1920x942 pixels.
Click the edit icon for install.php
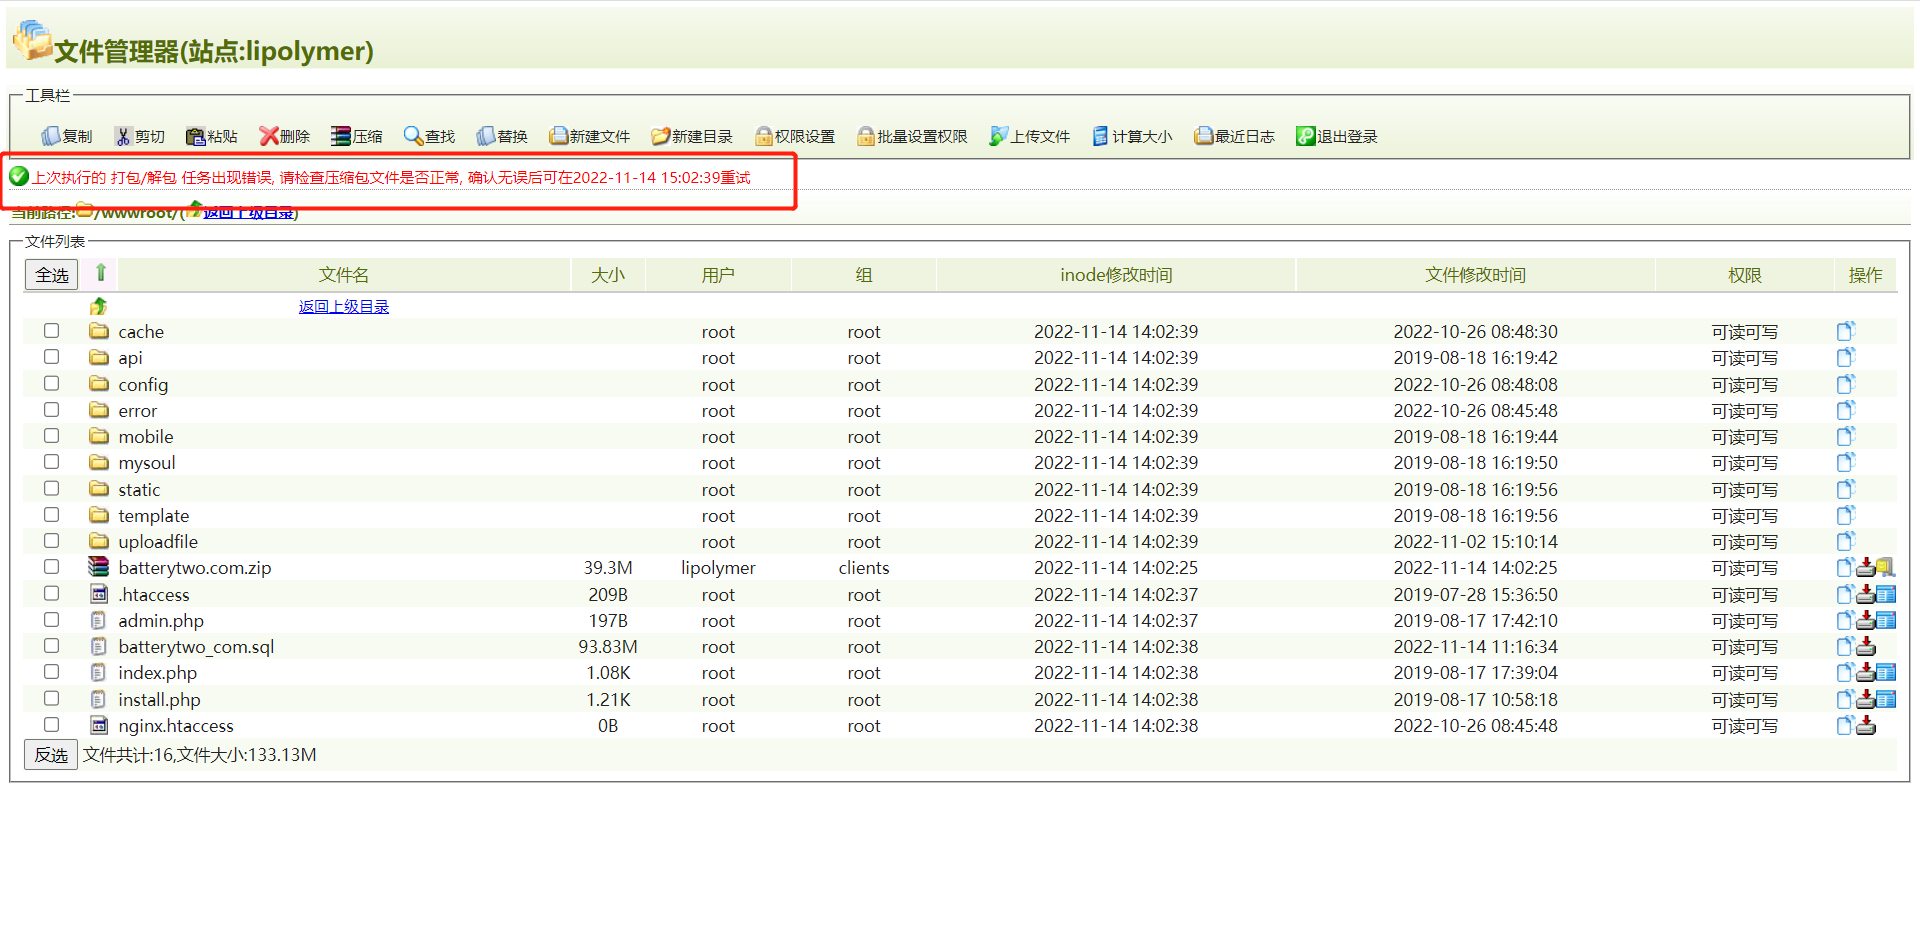(1886, 699)
